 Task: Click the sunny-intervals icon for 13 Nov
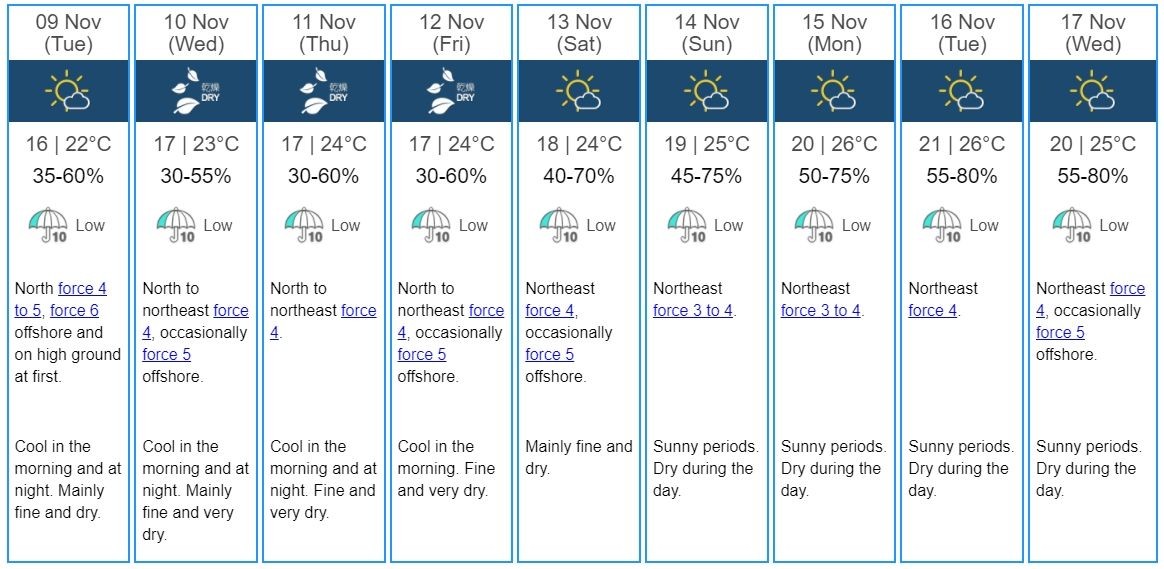578,91
